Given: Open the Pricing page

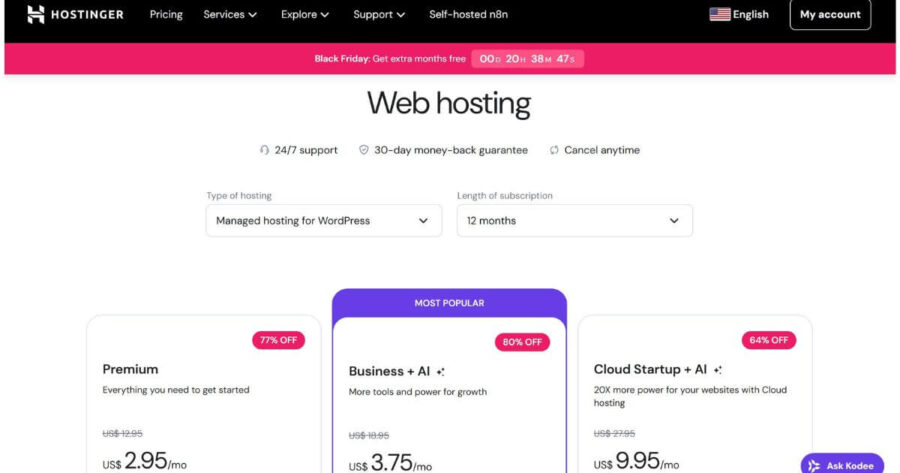Looking at the screenshot, I should click(166, 14).
